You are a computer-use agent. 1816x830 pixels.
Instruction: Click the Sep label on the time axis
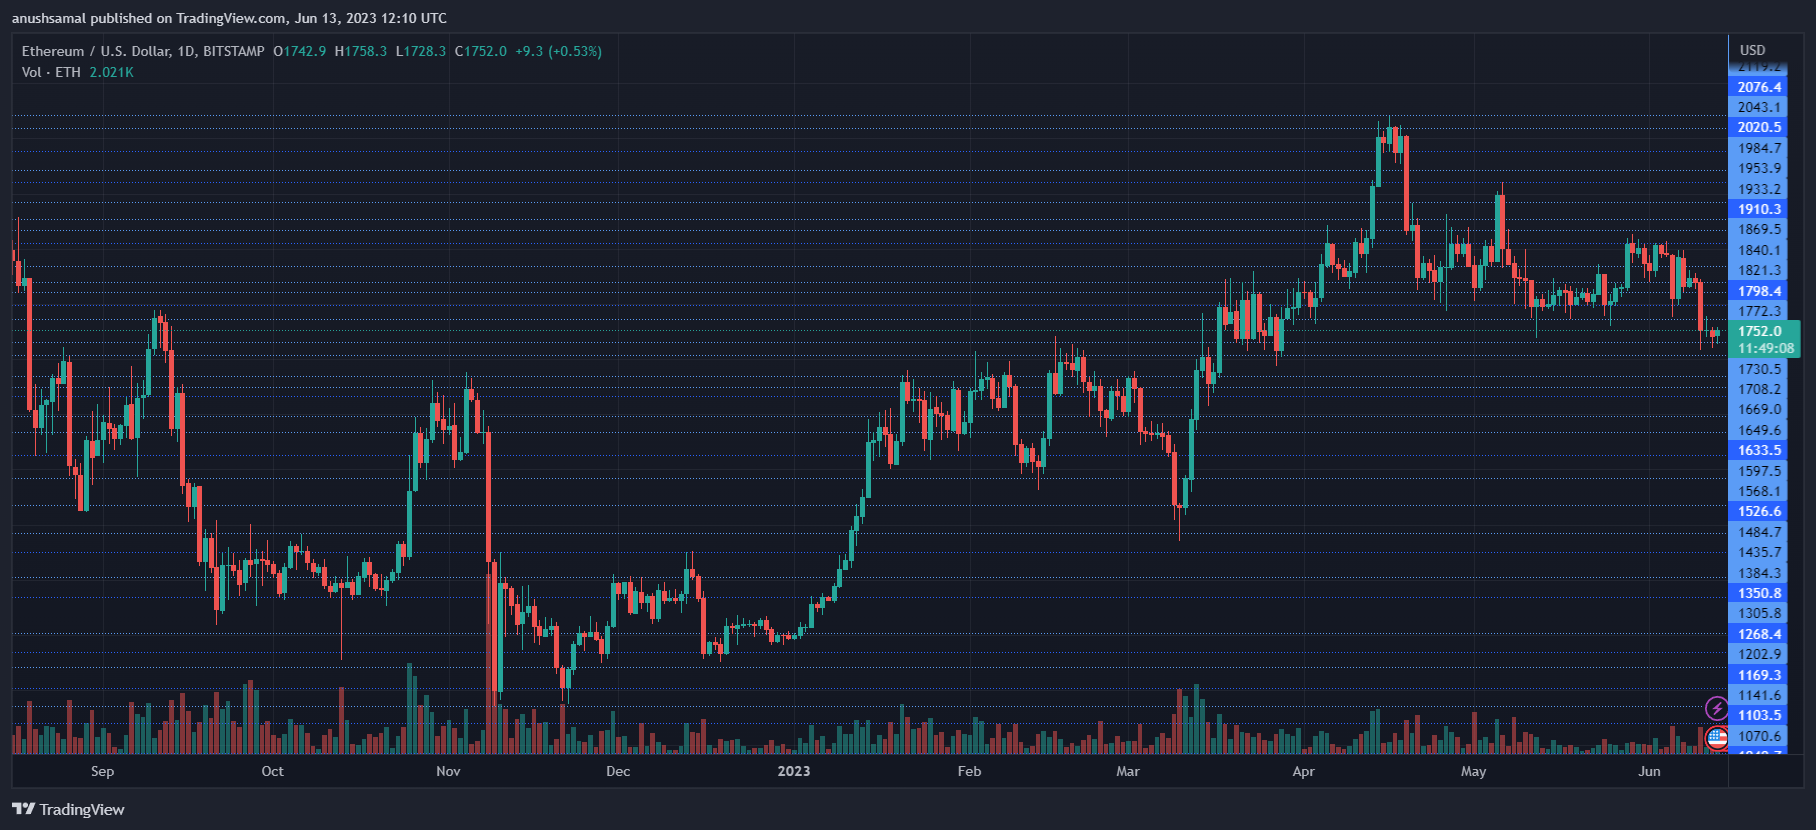(102, 771)
